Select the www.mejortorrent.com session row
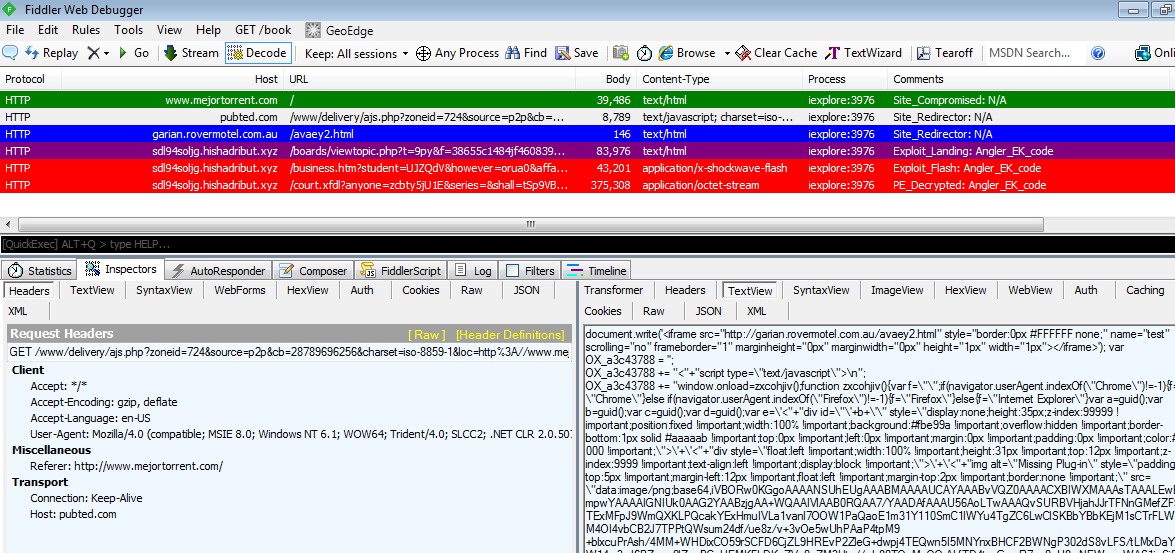 pos(588,100)
